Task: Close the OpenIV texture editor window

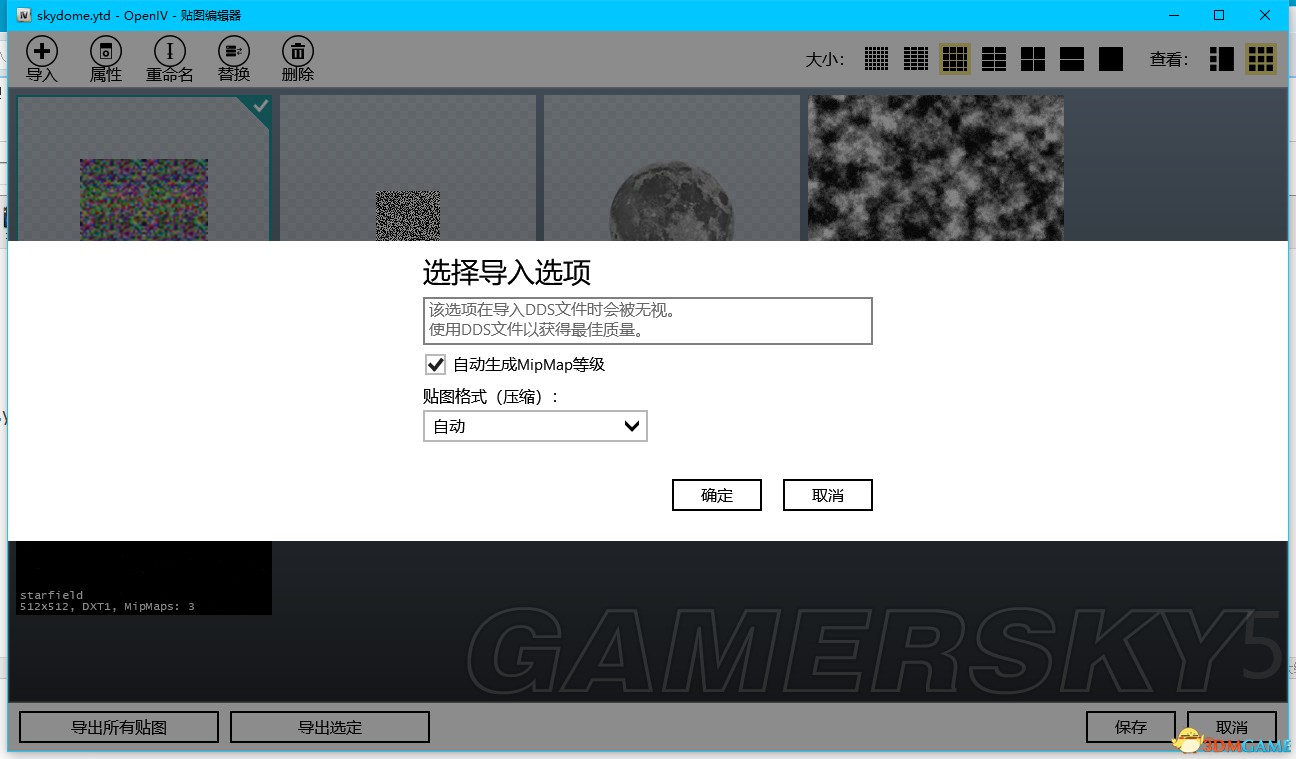Action: click(x=1265, y=15)
